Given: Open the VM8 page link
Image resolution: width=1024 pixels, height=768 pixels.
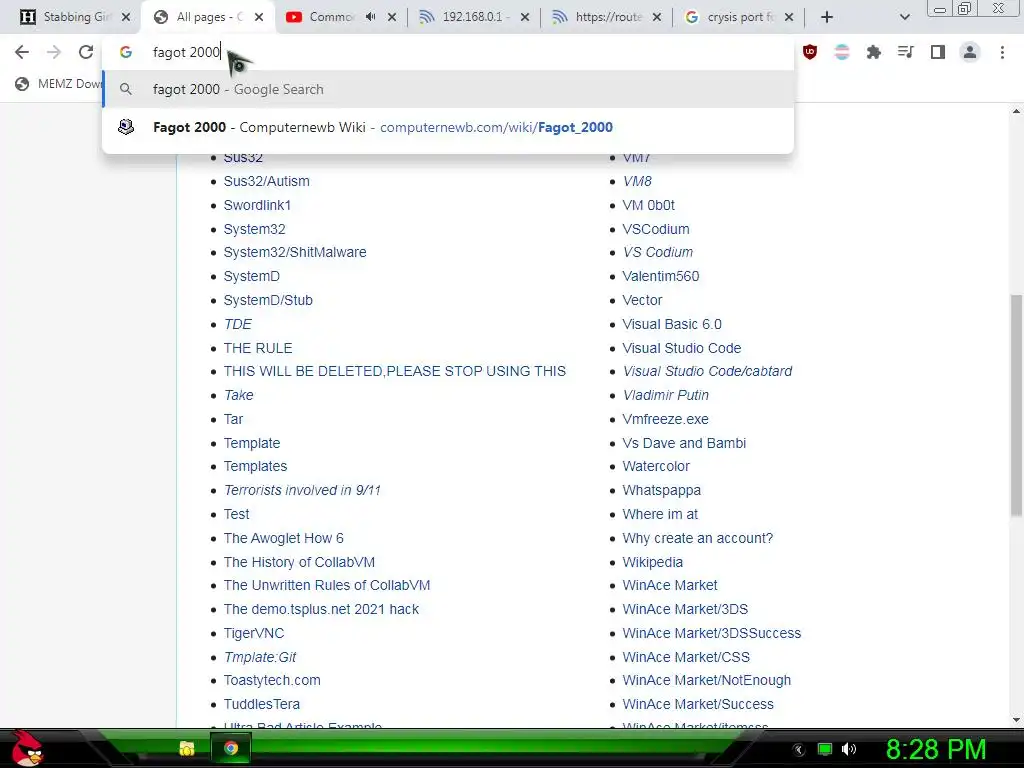Looking at the screenshot, I should click(637, 182).
